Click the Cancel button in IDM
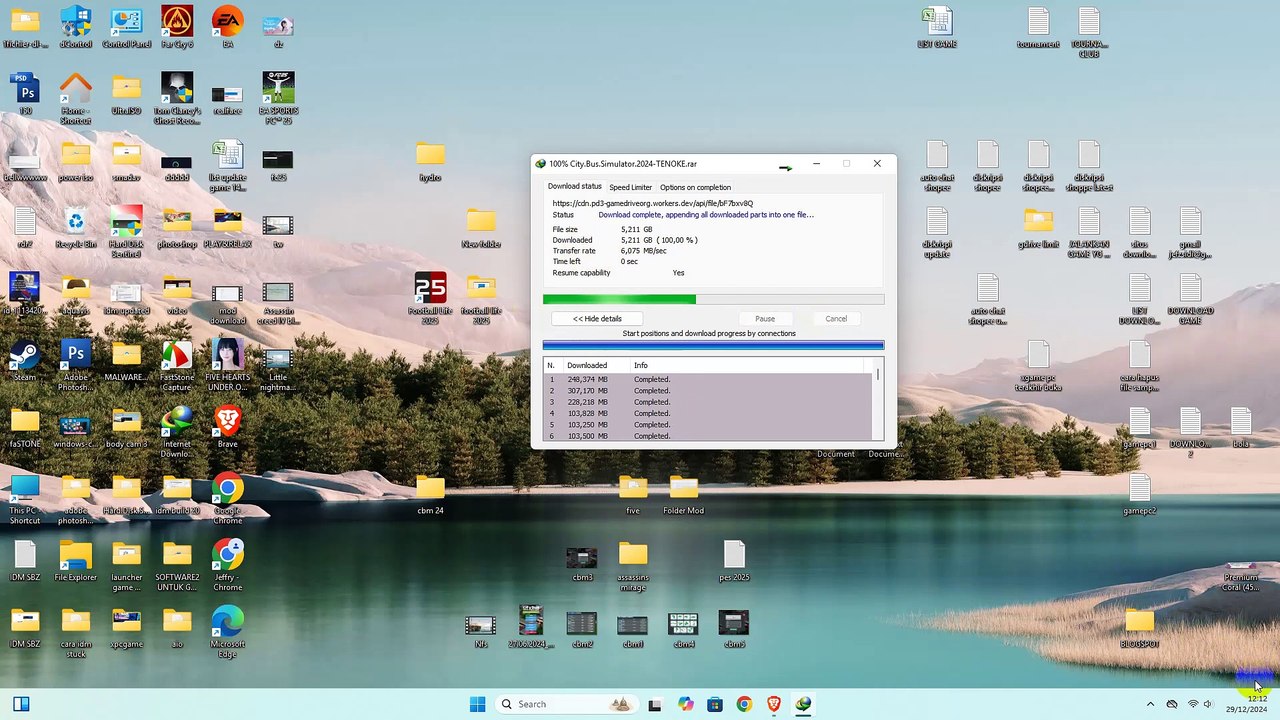 click(x=836, y=319)
